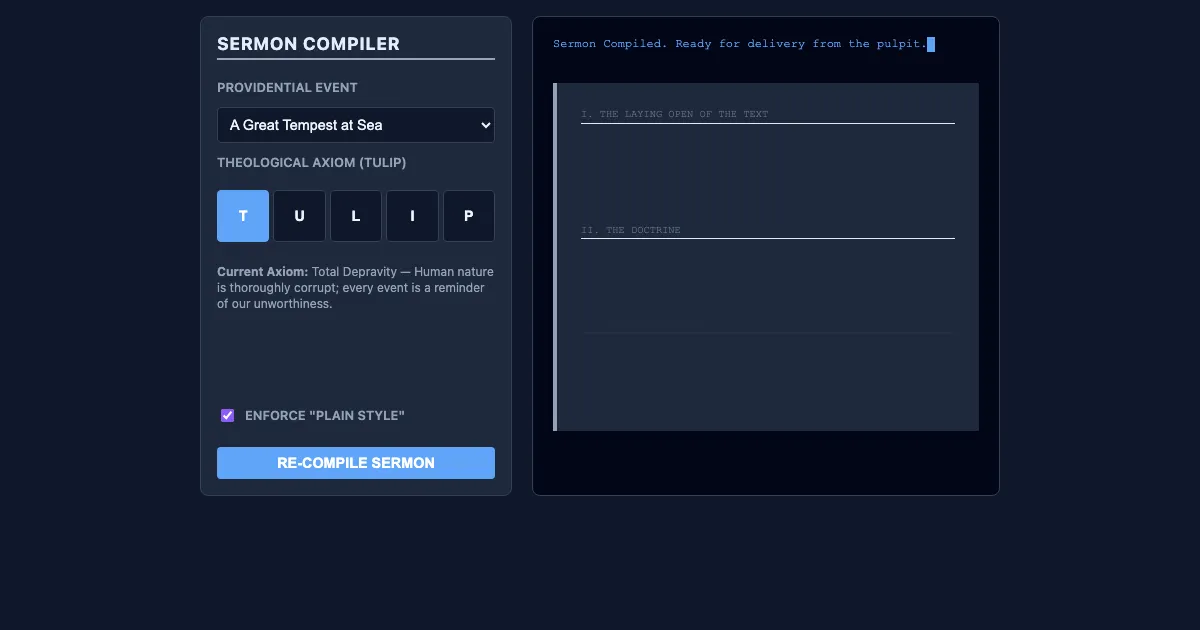Select the U axiom button
This screenshot has width=1200, height=630.
pyautogui.click(x=299, y=216)
